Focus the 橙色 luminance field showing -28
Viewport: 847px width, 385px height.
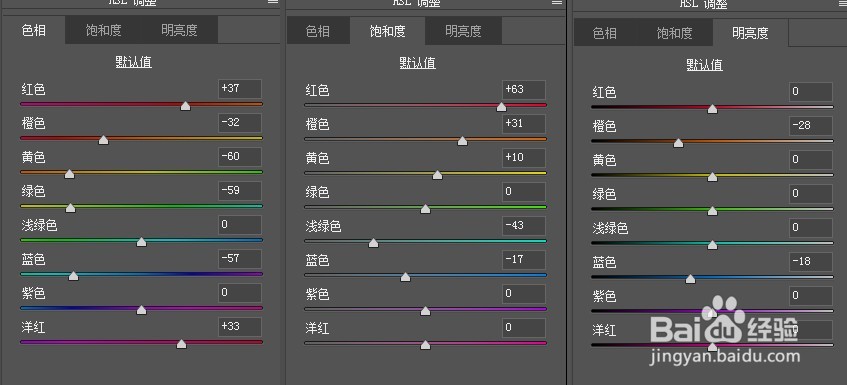[x=811, y=126]
